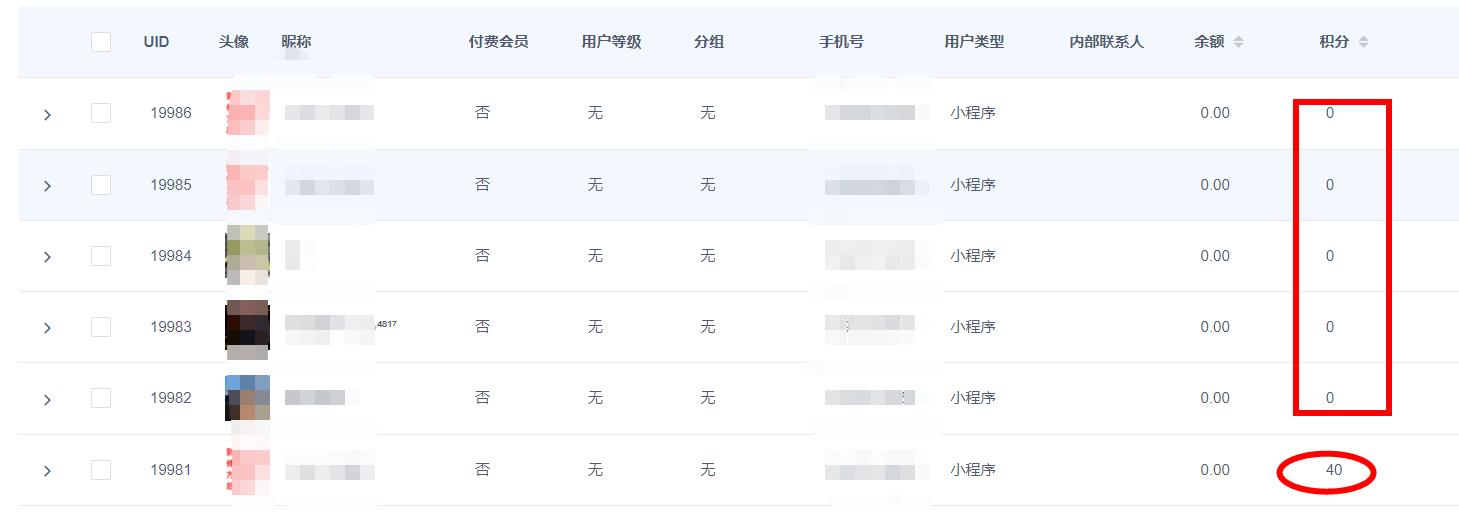This screenshot has height=512, width=1459.
Task: Show details for UID 19981
Action: click(x=47, y=471)
